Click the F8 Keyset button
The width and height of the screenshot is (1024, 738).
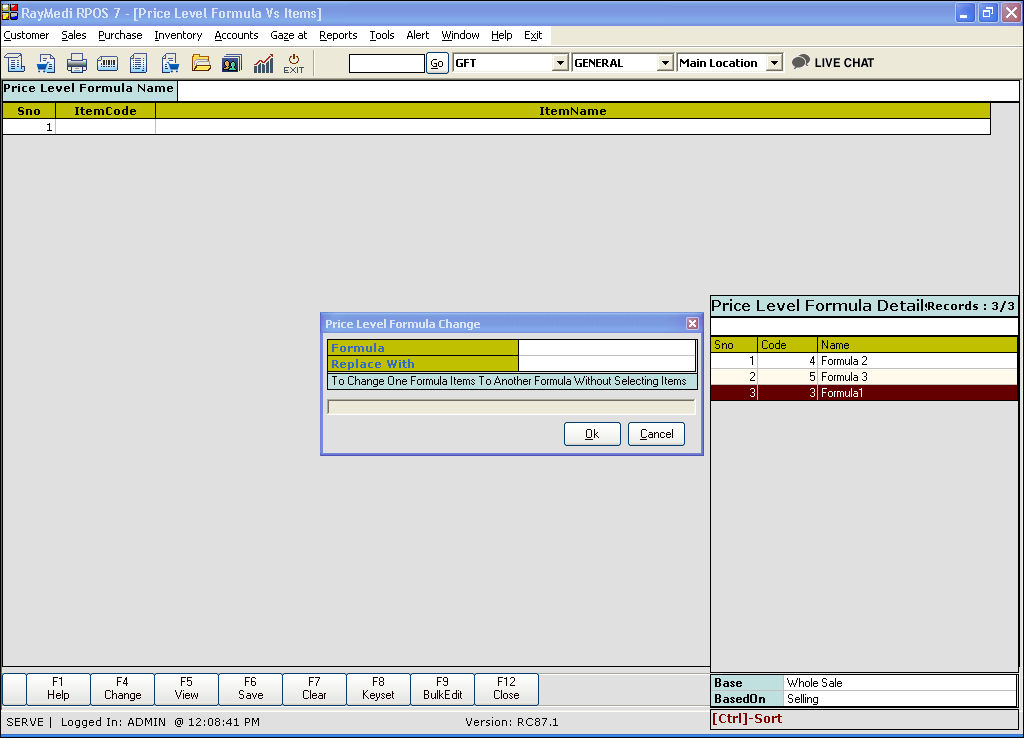pyautogui.click(x=378, y=689)
